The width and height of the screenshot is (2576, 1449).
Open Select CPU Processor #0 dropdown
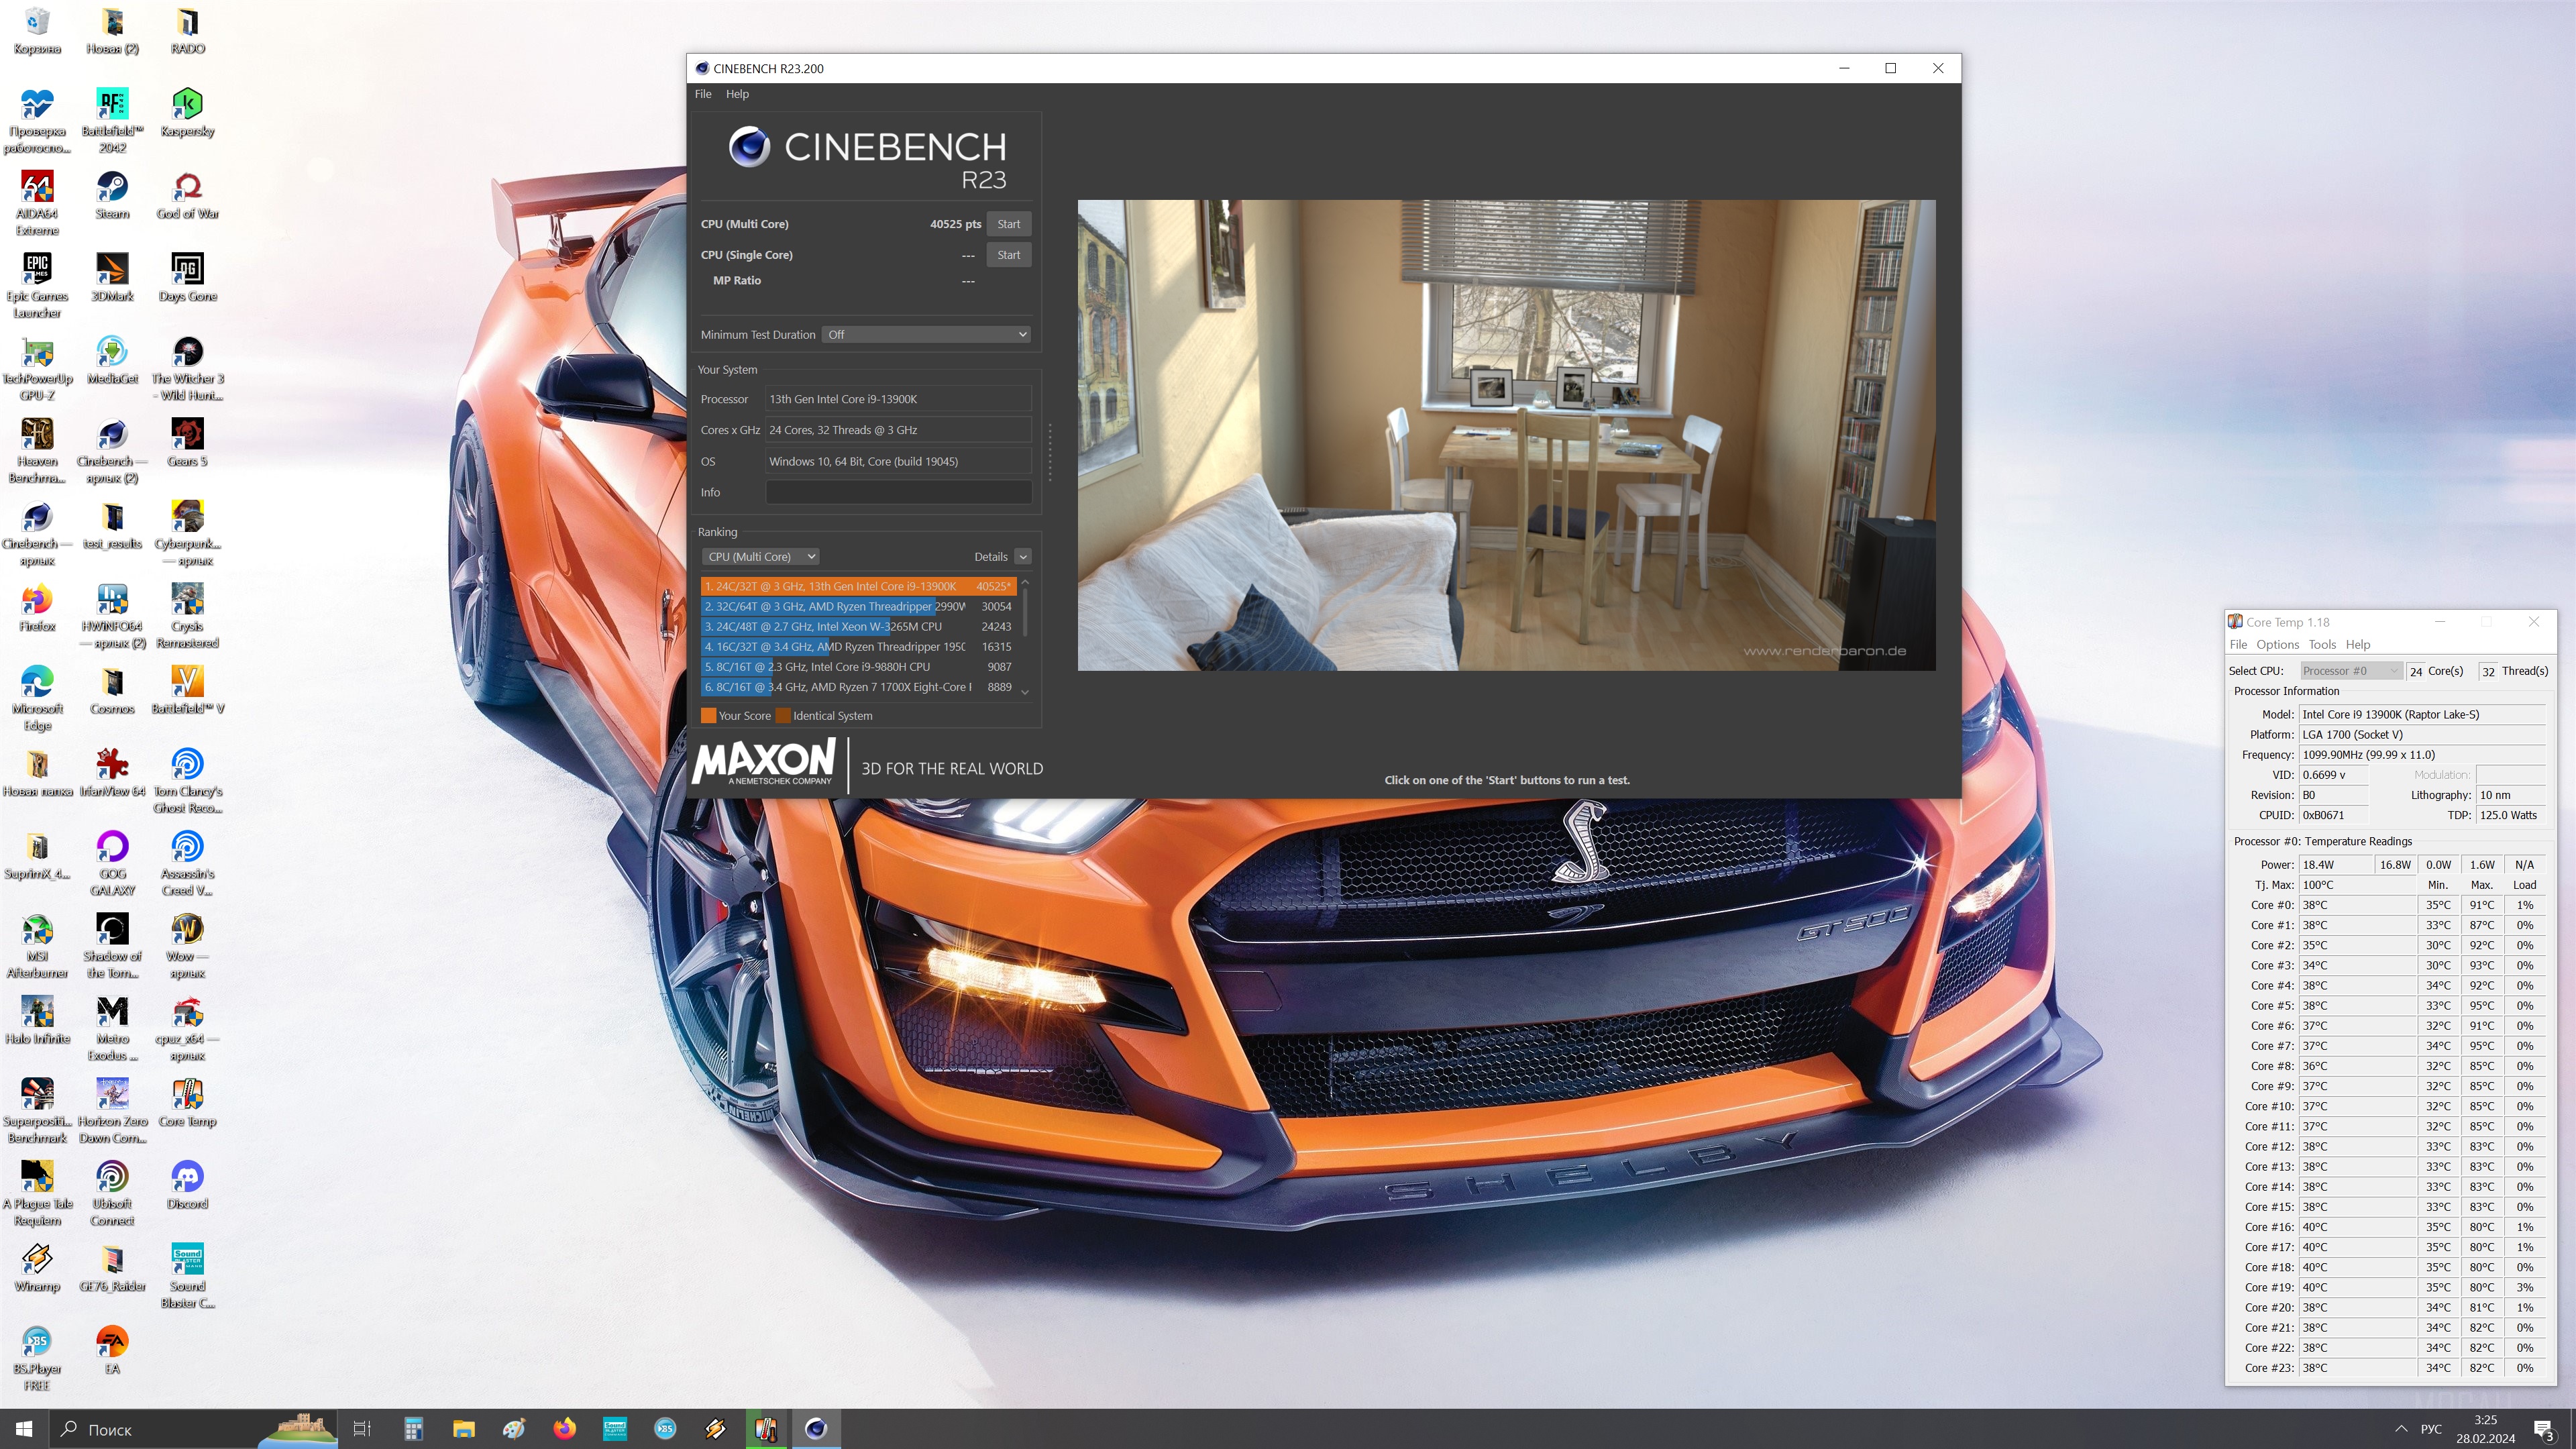click(x=2350, y=671)
